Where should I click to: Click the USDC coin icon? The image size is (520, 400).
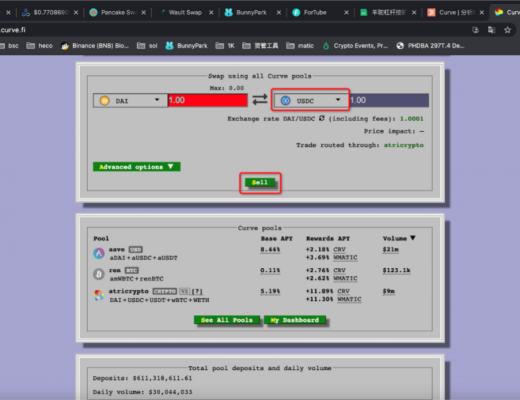pos(286,101)
